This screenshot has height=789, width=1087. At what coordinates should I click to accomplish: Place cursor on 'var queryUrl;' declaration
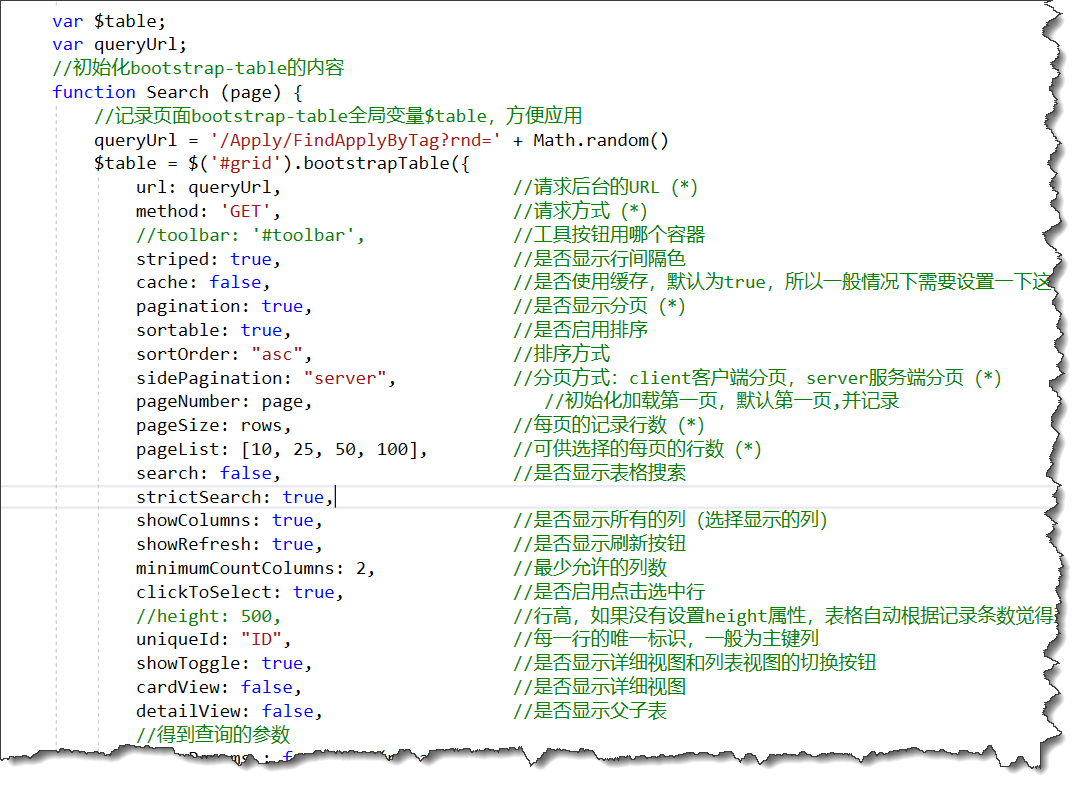tap(120, 44)
